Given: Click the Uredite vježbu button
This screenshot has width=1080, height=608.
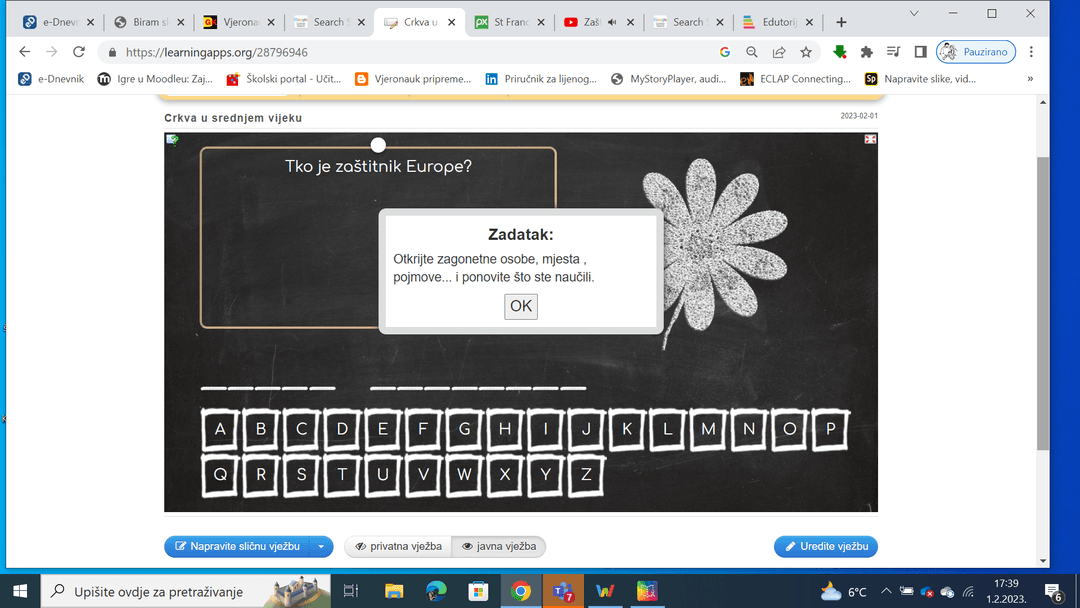Looking at the screenshot, I should tap(825, 546).
